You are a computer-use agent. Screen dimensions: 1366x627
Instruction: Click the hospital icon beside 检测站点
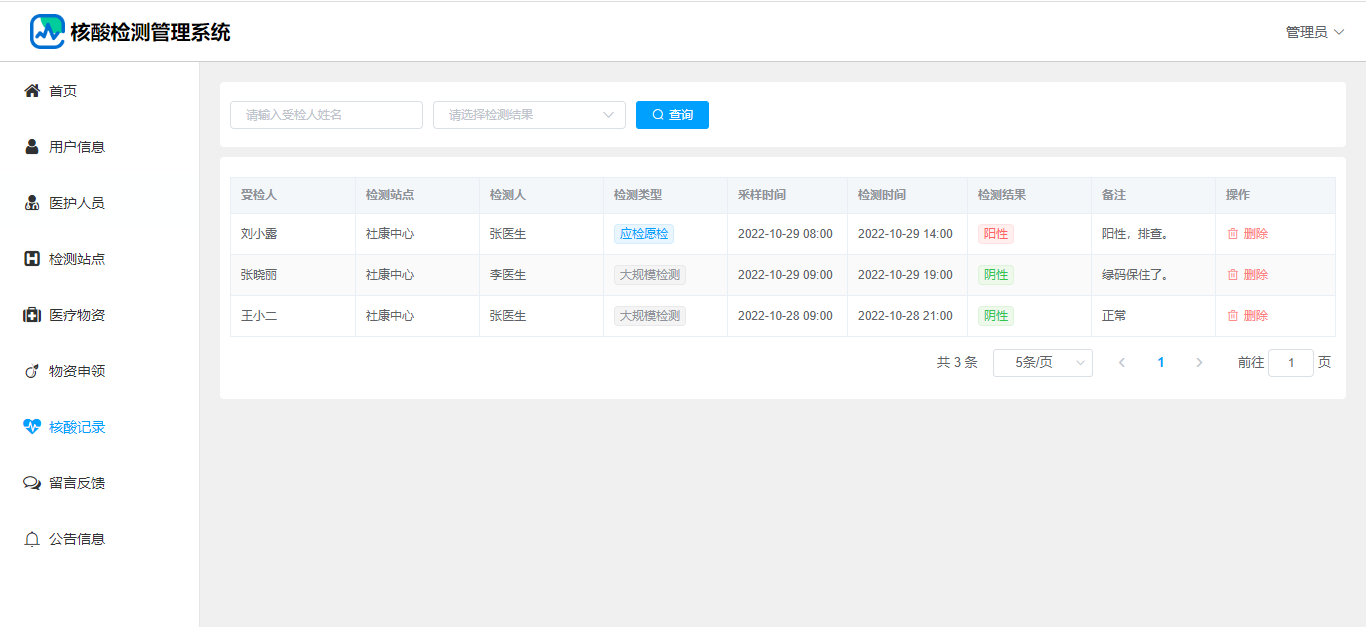(x=32, y=259)
